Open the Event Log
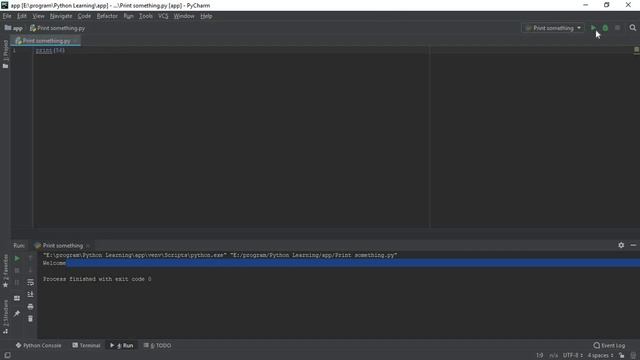This screenshot has height=360, width=640. click(609, 345)
